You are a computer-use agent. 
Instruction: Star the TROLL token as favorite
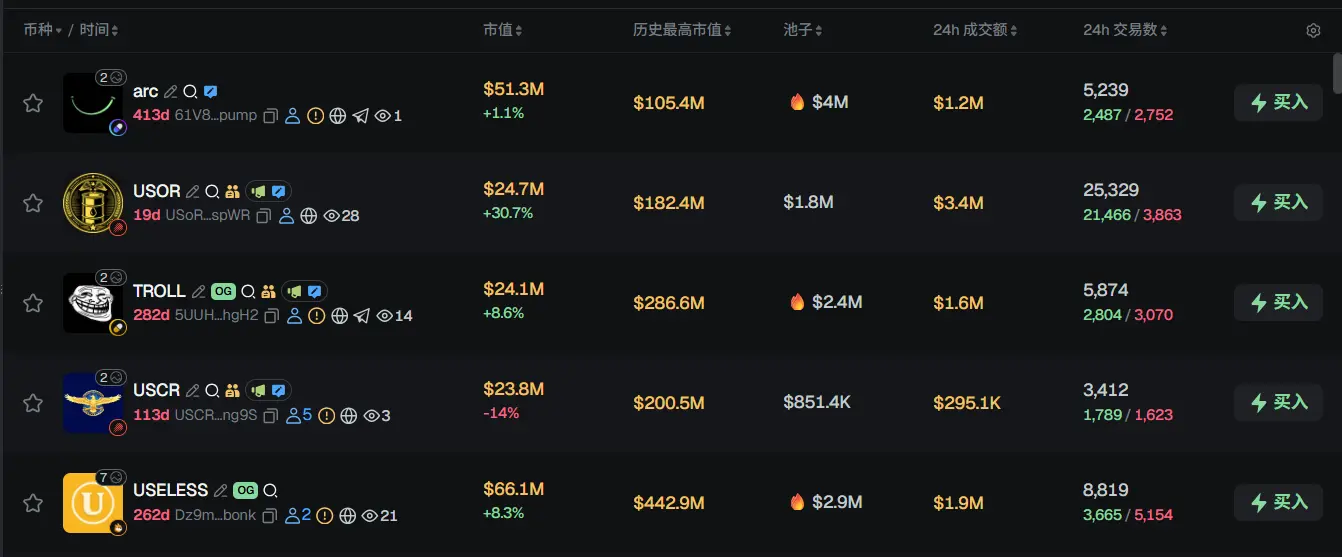[33, 303]
